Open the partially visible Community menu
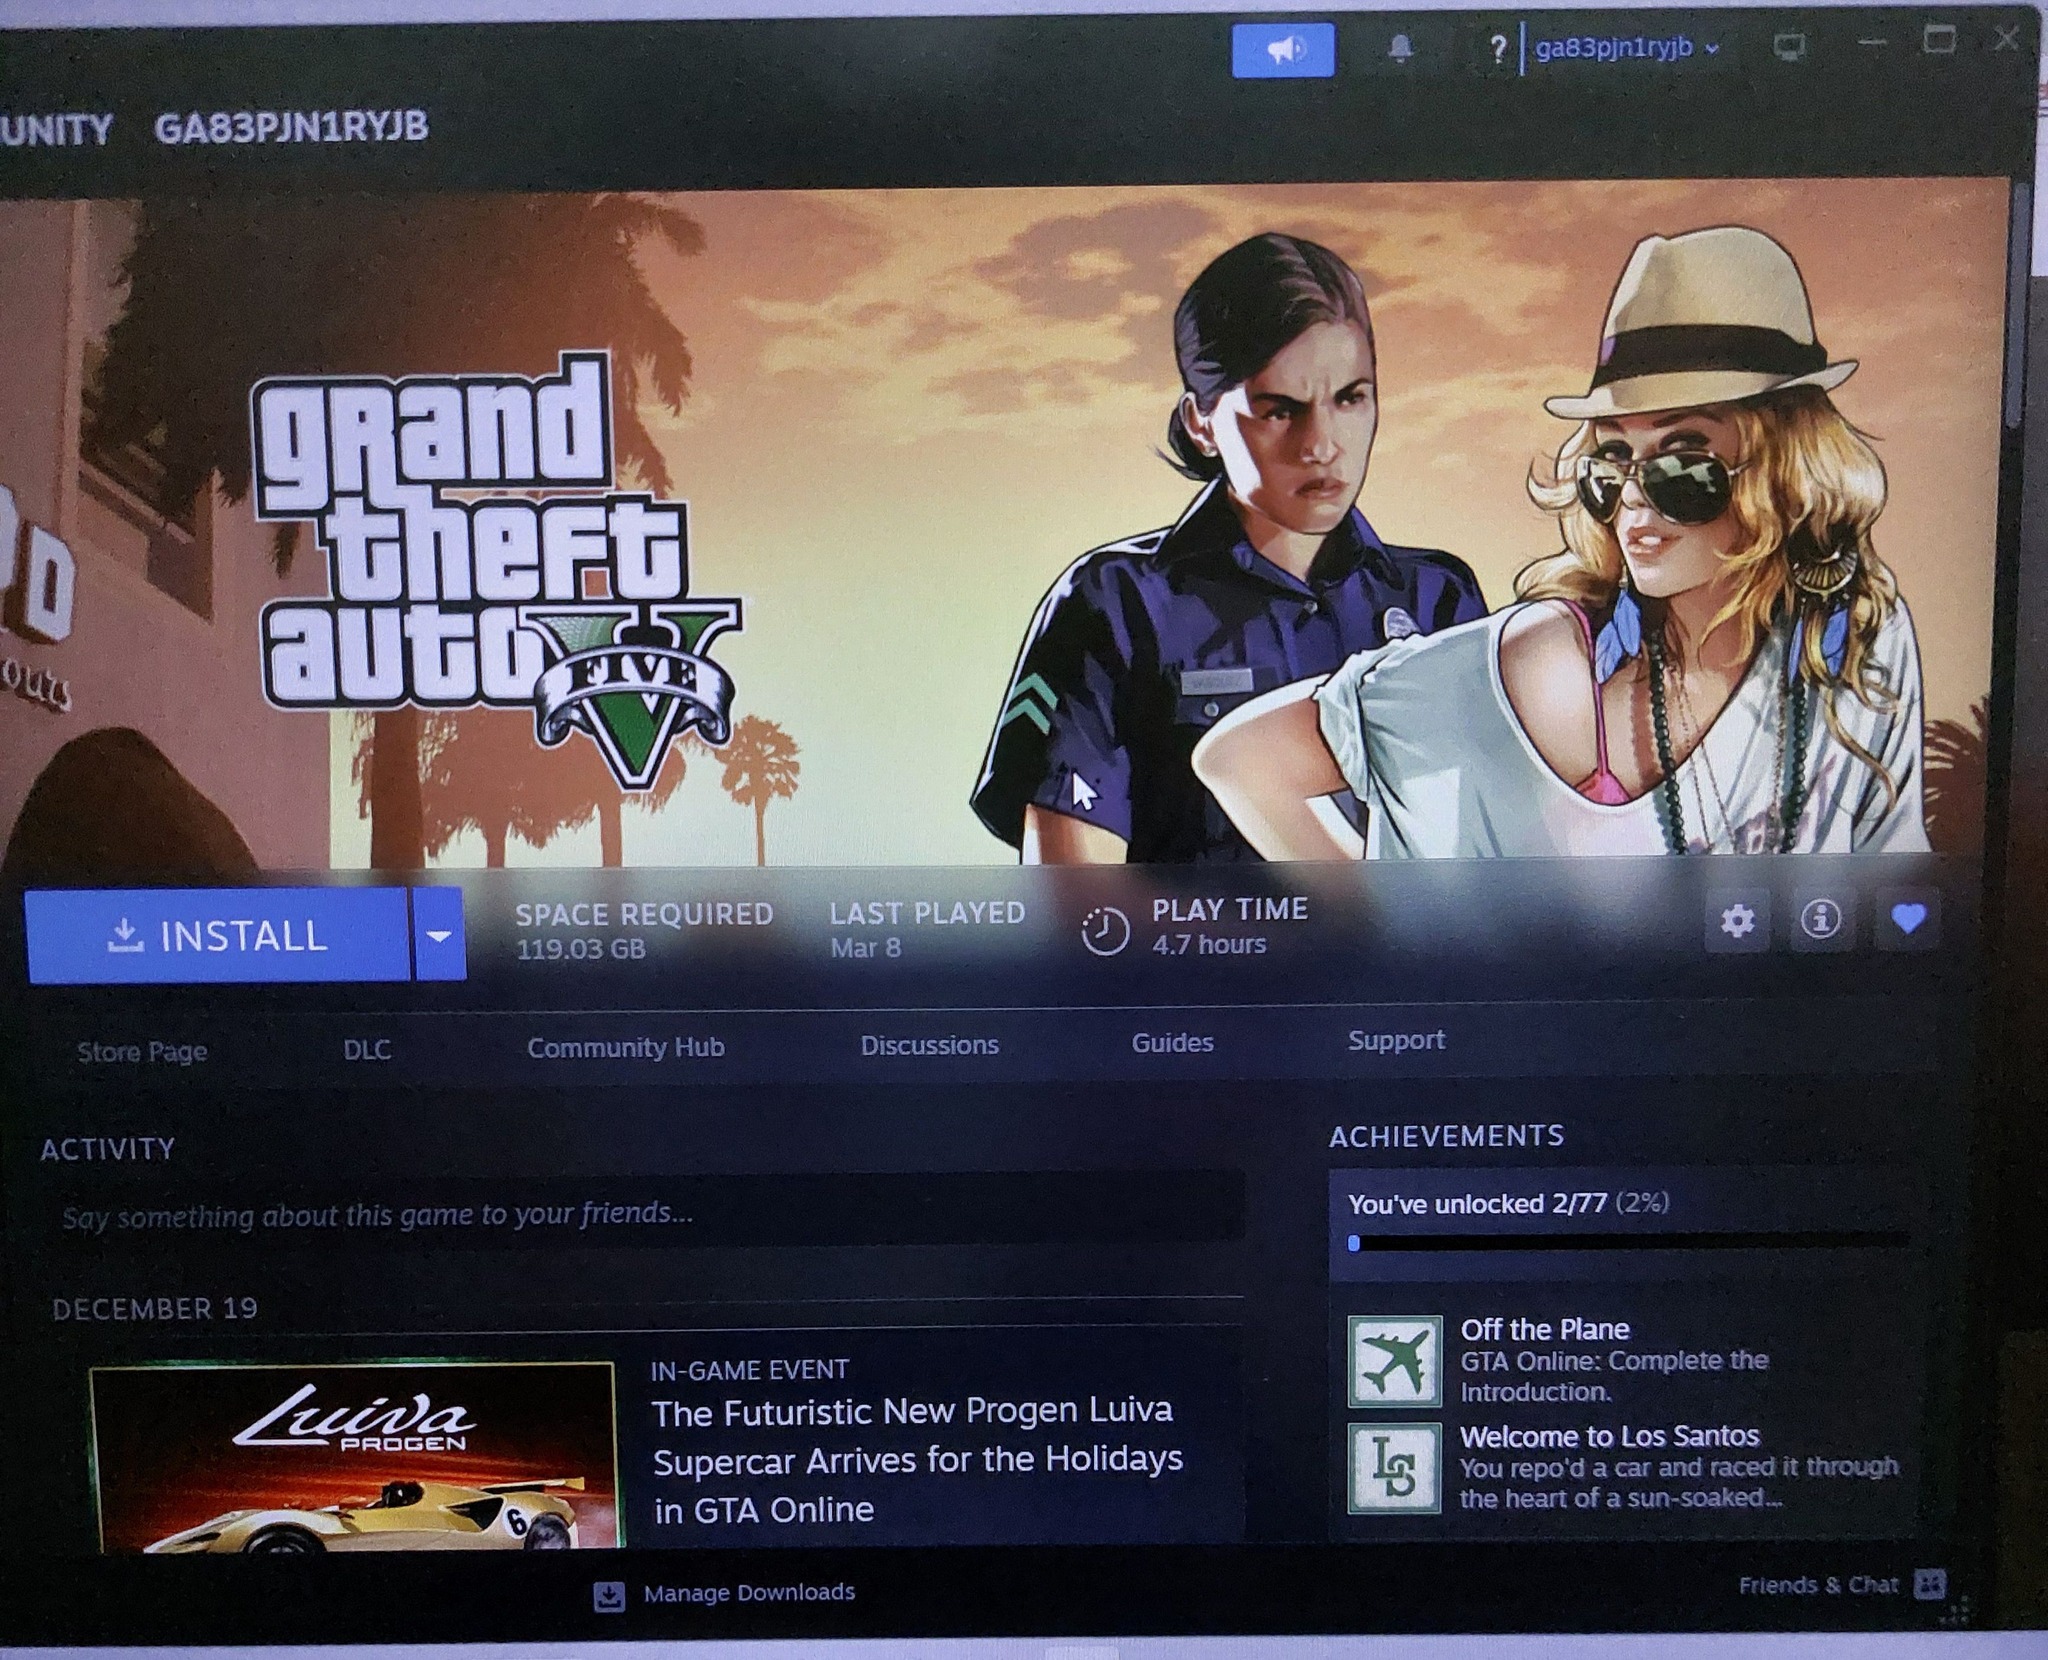This screenshot has height=1660, width=2048. tap(56, 130)
